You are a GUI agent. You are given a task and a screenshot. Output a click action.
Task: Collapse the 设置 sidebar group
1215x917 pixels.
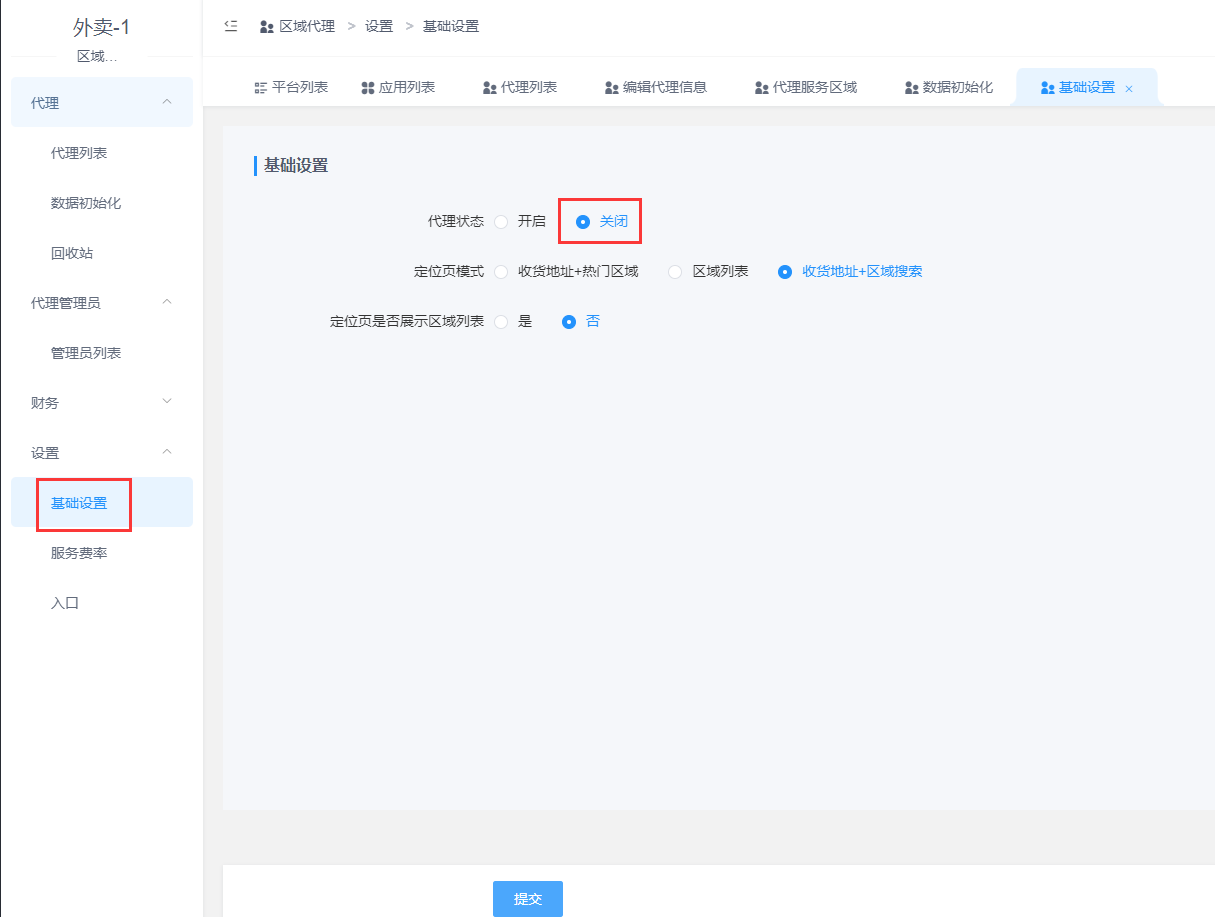click(x=102, y=452)
